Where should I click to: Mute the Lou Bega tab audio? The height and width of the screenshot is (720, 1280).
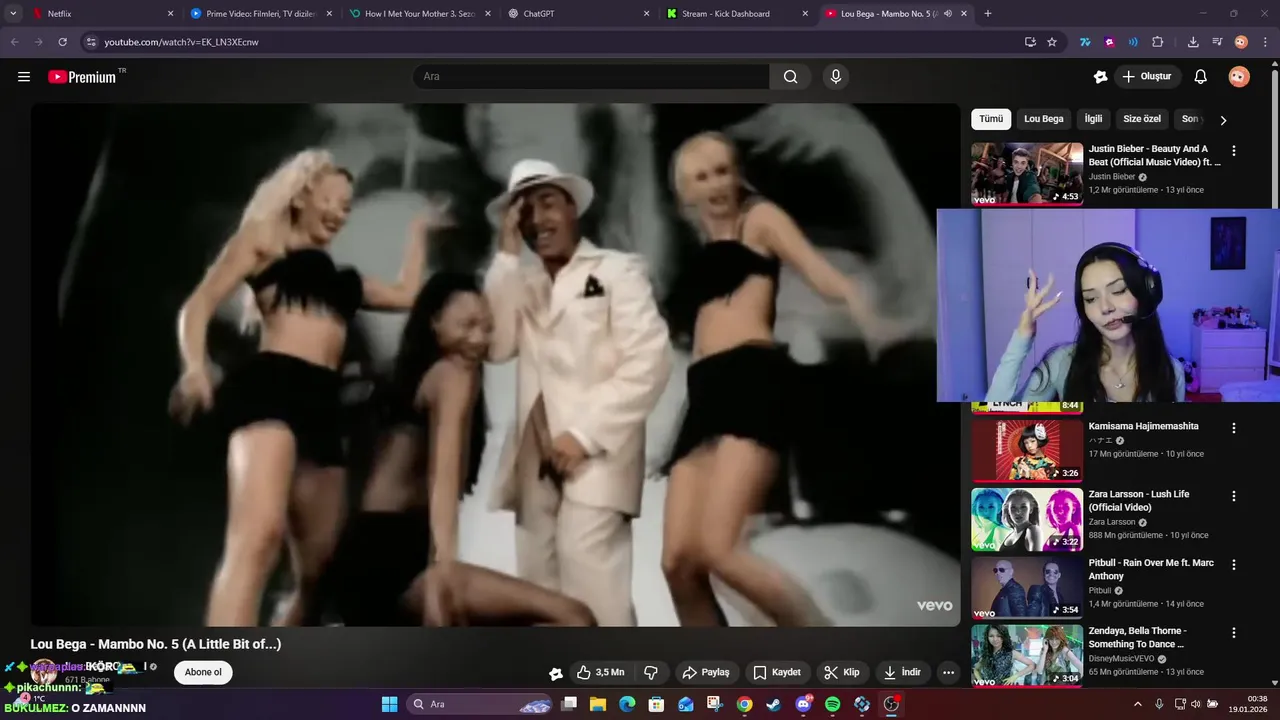(x=947, y=14)
